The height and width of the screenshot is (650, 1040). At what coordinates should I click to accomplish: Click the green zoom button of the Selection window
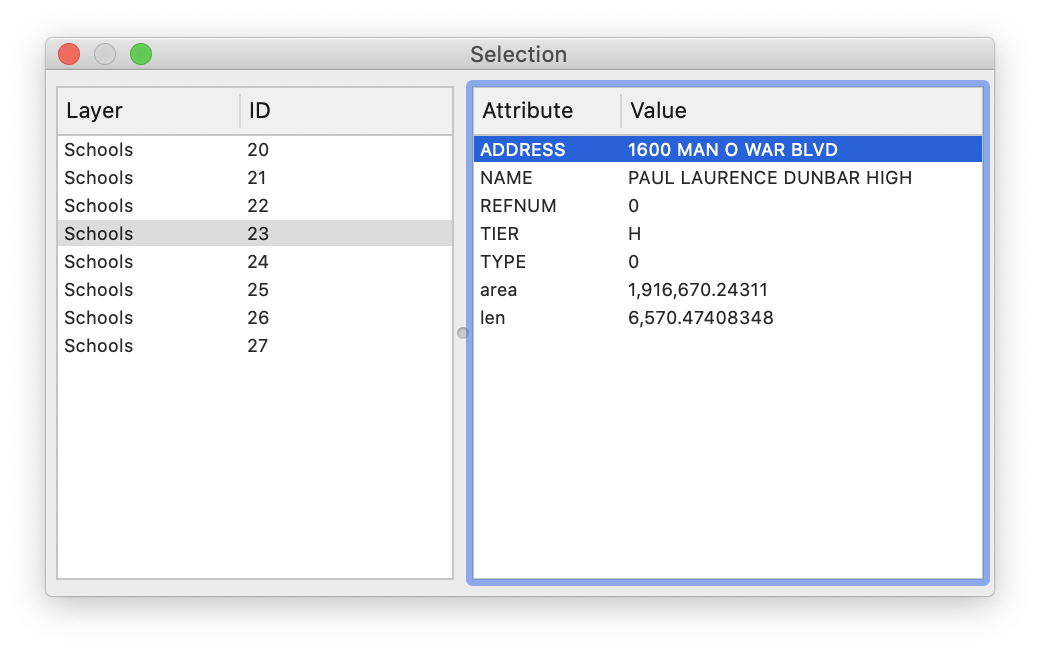tap(141, 54)
